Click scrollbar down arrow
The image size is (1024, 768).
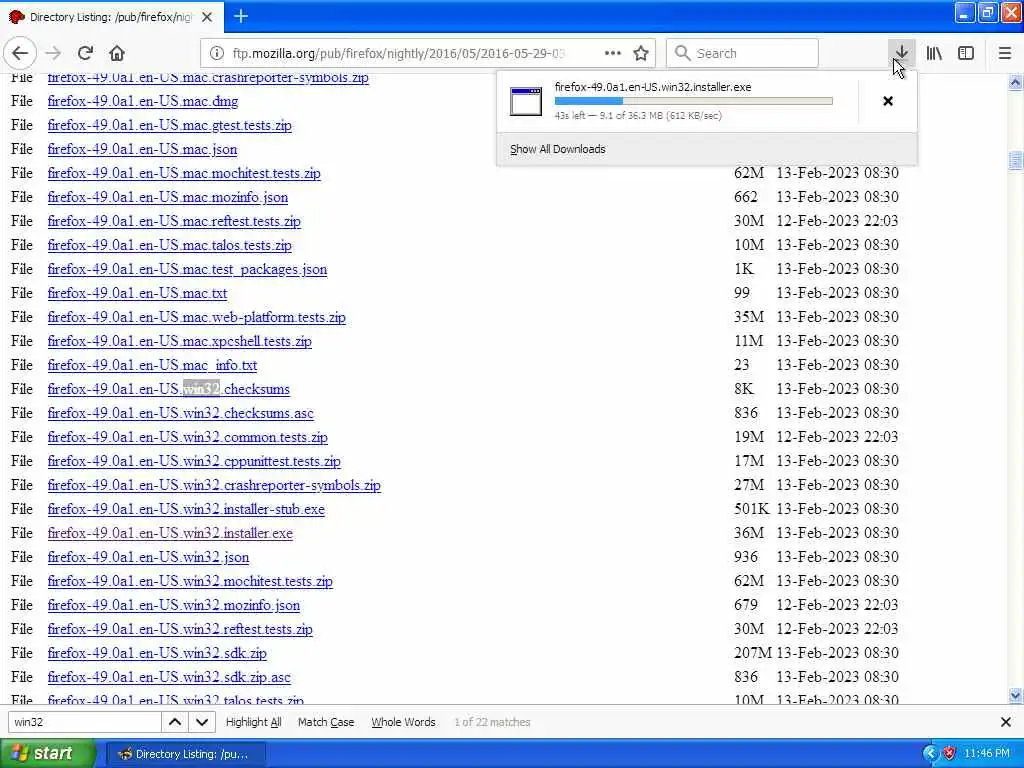[1015, 696]
